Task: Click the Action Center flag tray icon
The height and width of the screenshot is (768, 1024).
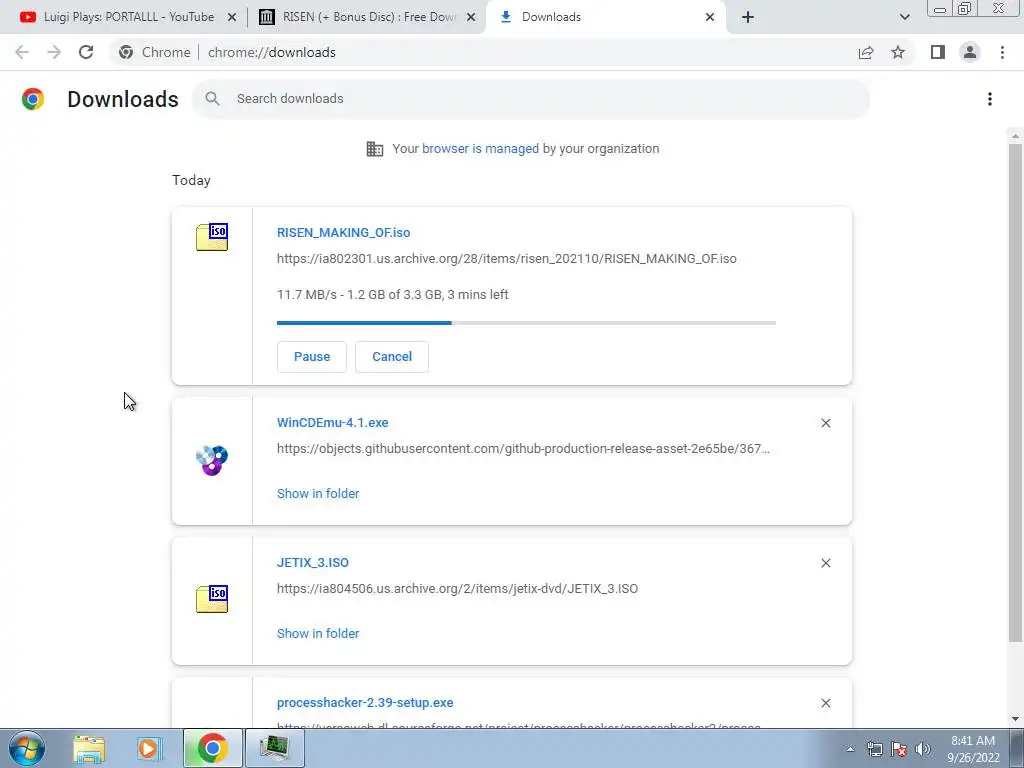Action: tap(899, 749)
